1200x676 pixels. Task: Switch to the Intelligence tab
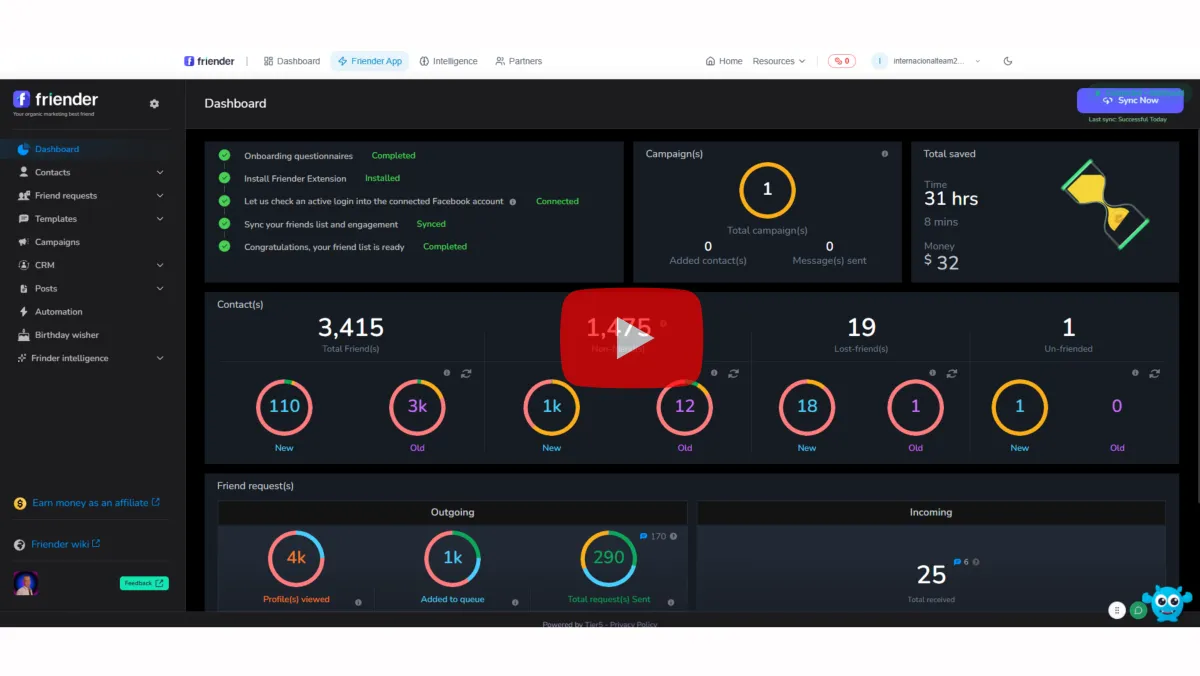click(x=448, y=61)
